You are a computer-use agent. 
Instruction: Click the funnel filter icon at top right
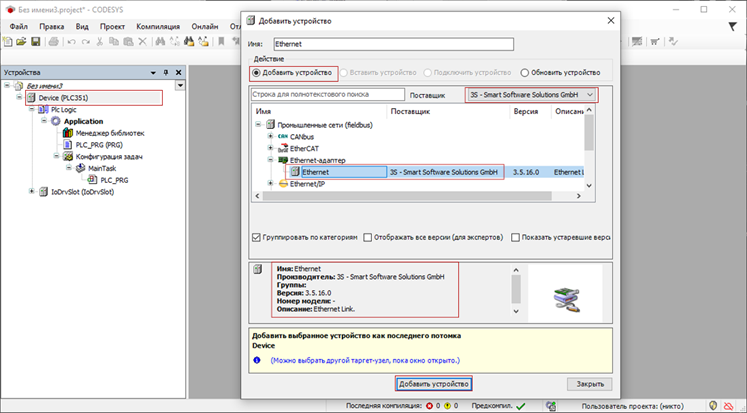733,27
